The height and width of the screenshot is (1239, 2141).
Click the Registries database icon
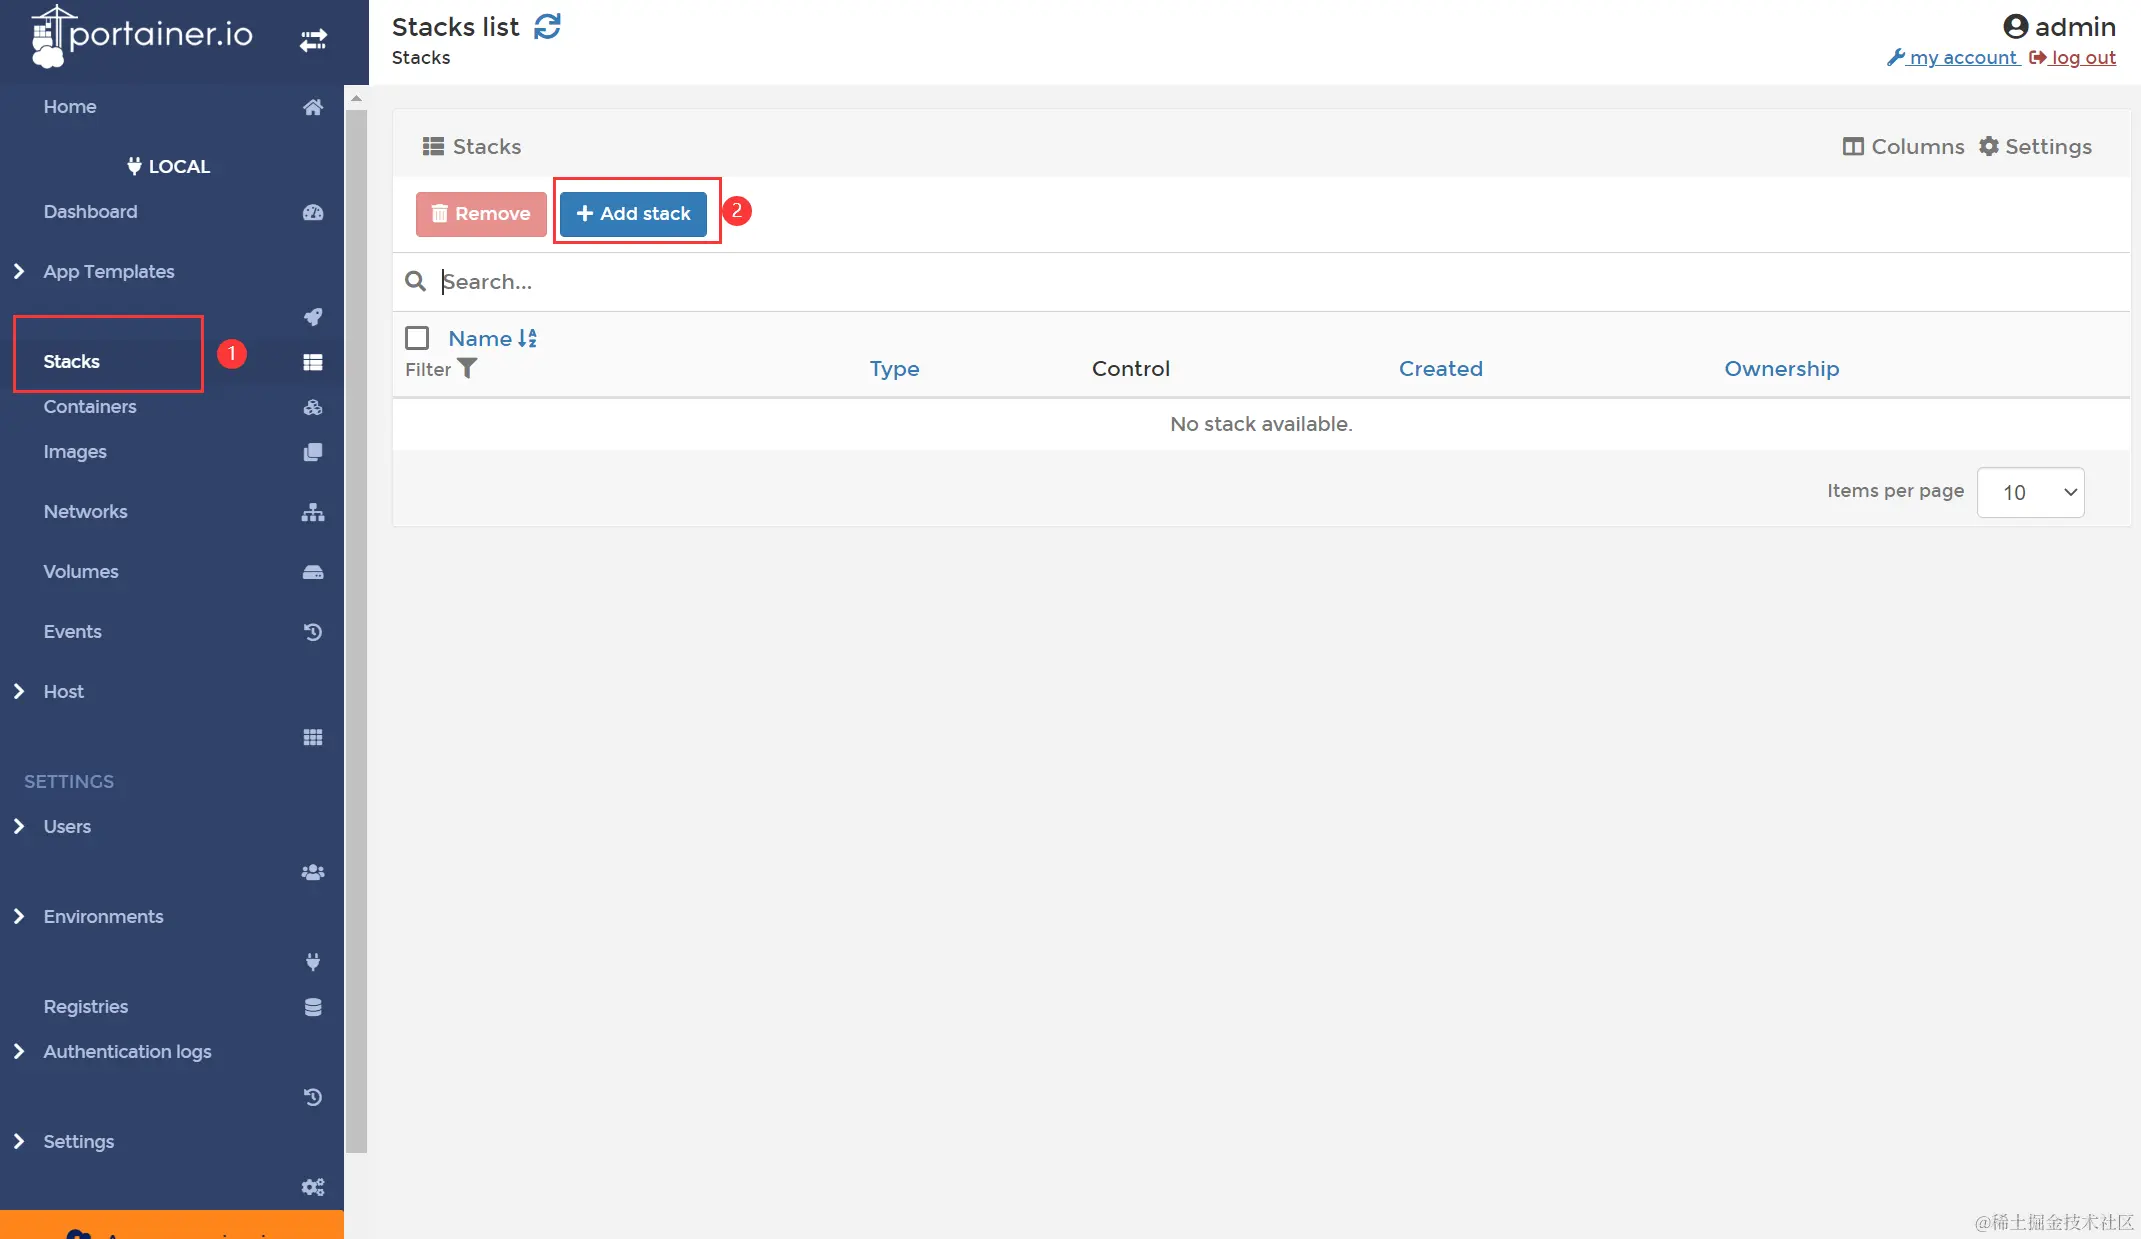pyautogui.click(x=313, y=1007)
